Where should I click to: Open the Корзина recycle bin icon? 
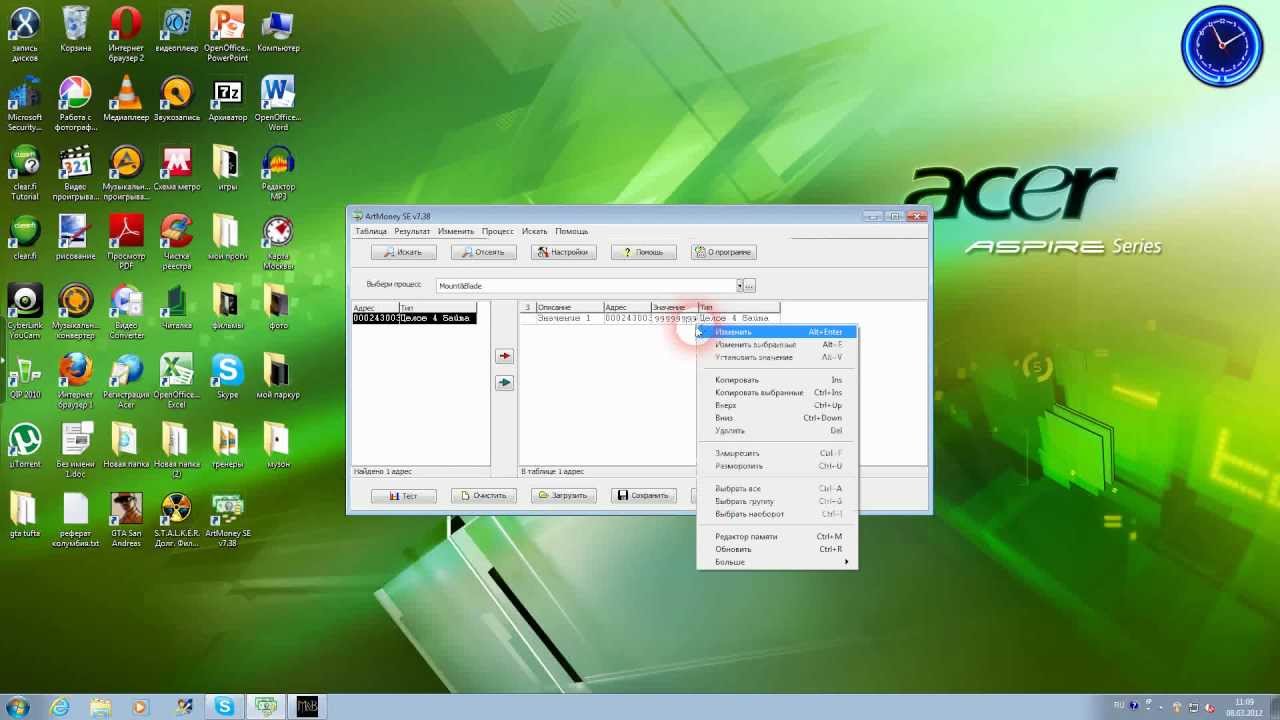[75, 30]
